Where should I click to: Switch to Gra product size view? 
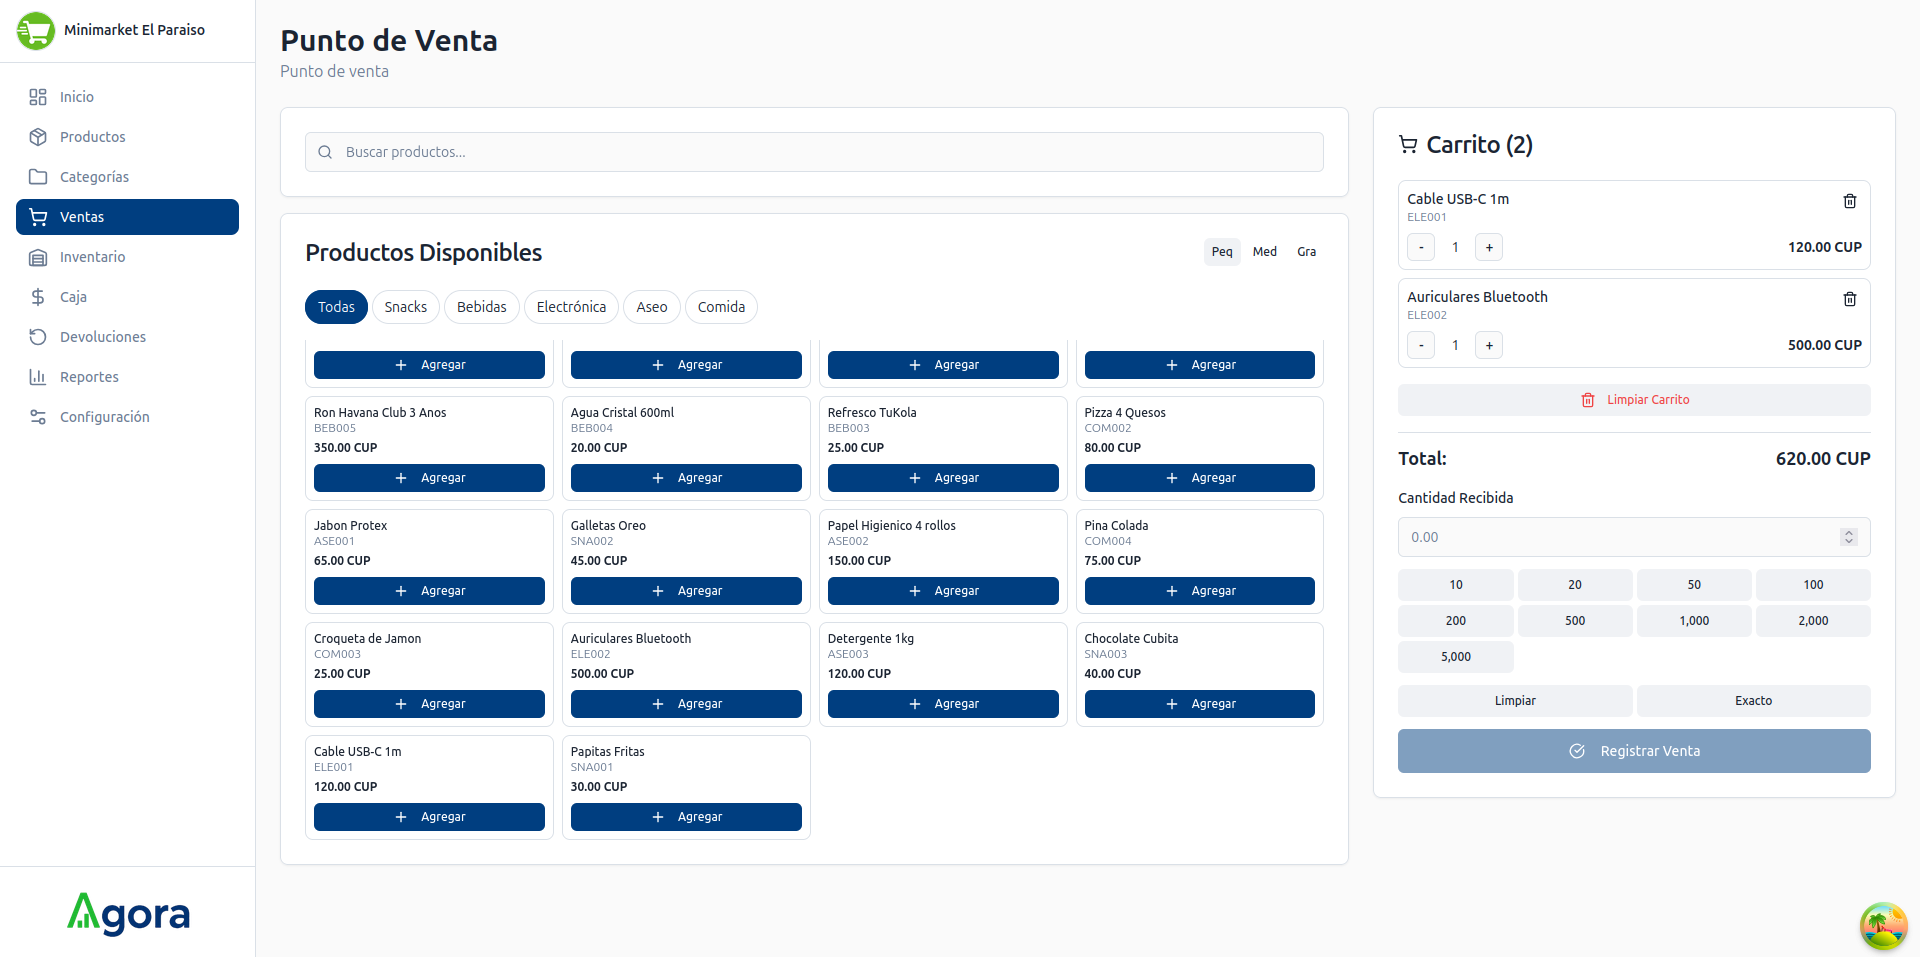point(1307,252)
